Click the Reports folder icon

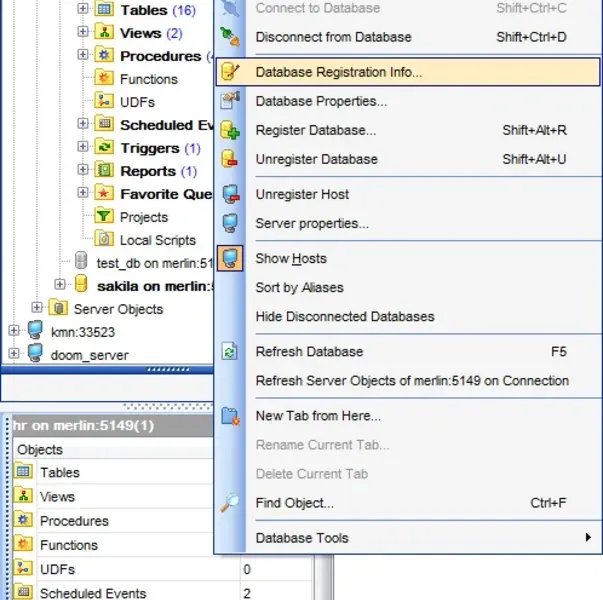[104, 170]
